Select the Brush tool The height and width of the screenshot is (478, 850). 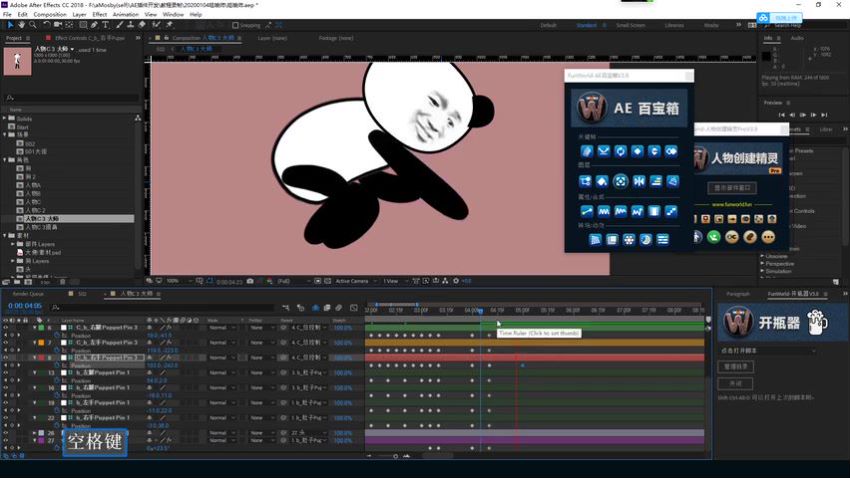119,25
